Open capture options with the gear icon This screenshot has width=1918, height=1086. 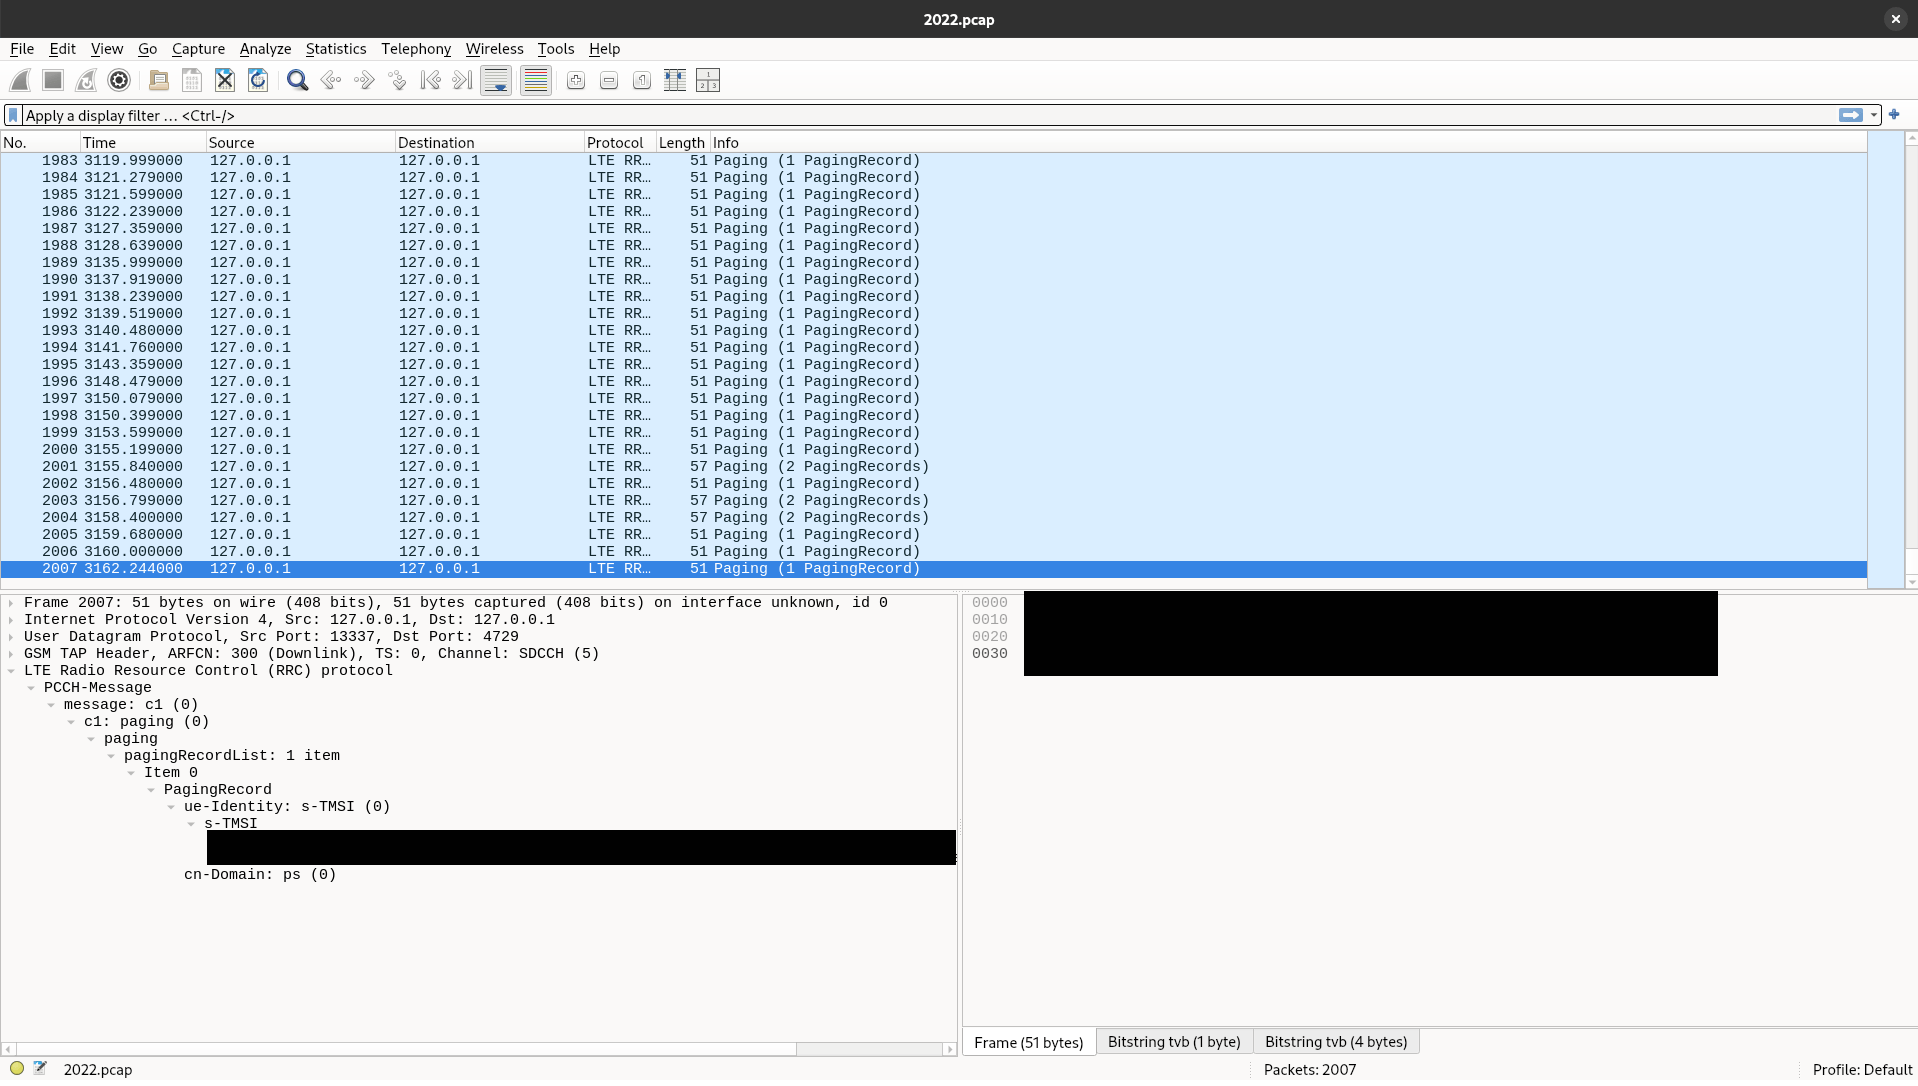[x=119, y=80]
